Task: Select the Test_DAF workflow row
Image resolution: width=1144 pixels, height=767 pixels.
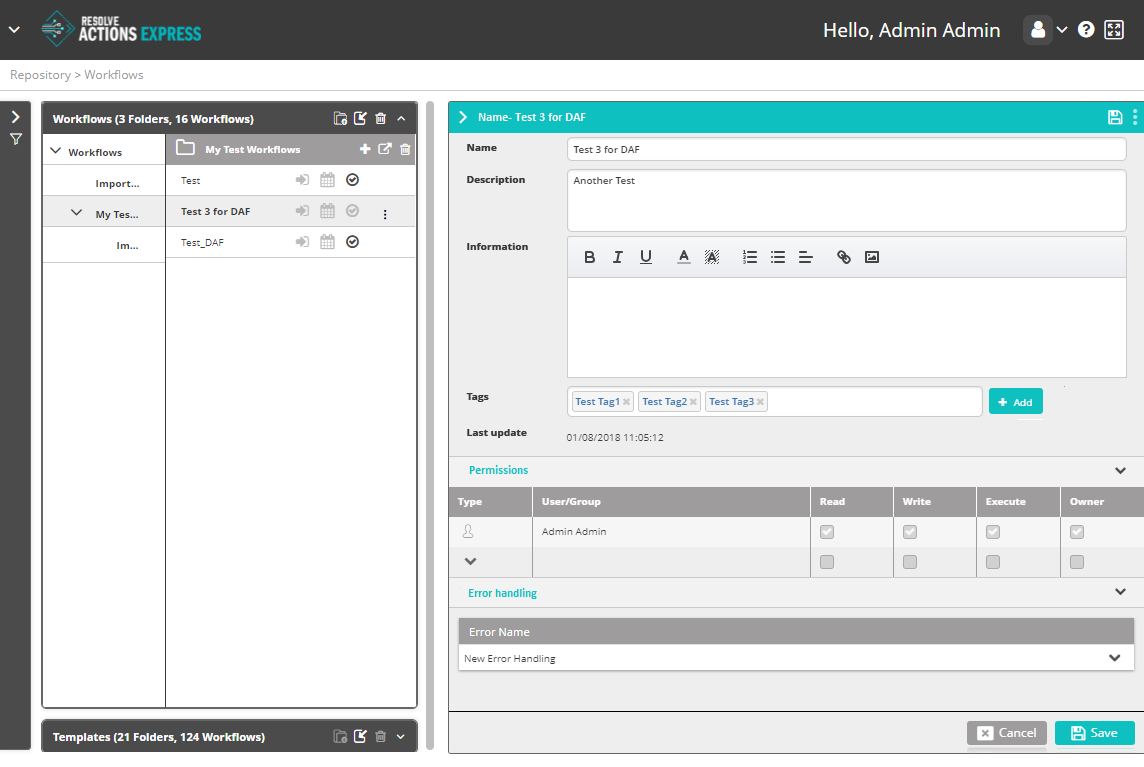Action: (x=290, y=242)
